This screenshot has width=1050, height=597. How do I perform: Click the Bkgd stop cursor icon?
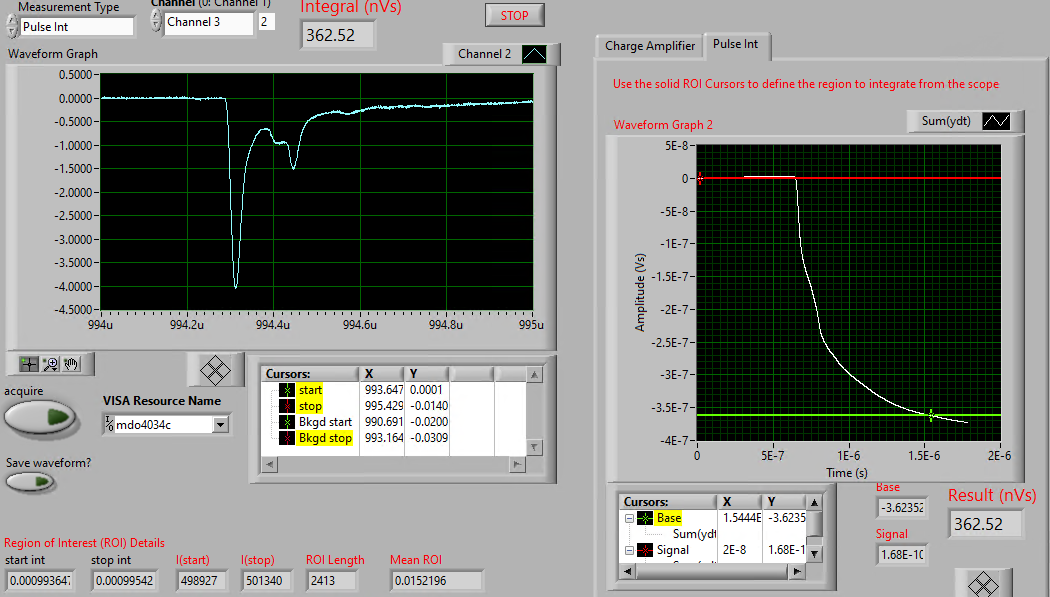click(288, 438)
